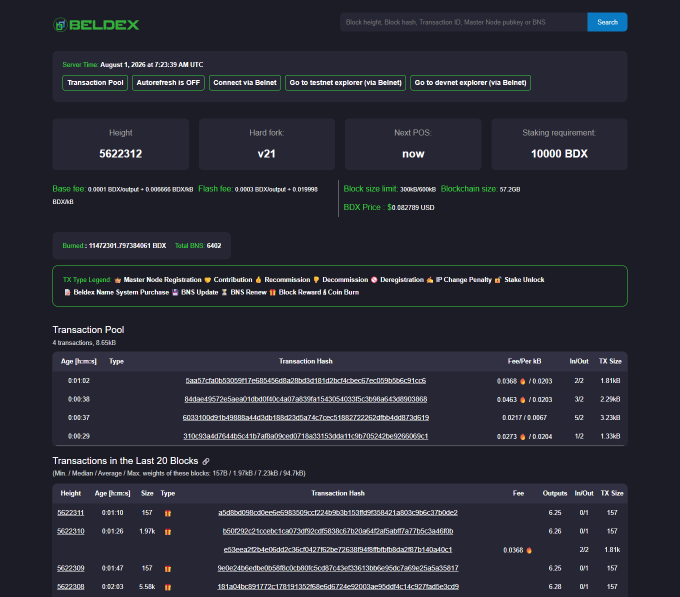Click the Beldex logo
The image size is (680, 597).
pos(96,25)
